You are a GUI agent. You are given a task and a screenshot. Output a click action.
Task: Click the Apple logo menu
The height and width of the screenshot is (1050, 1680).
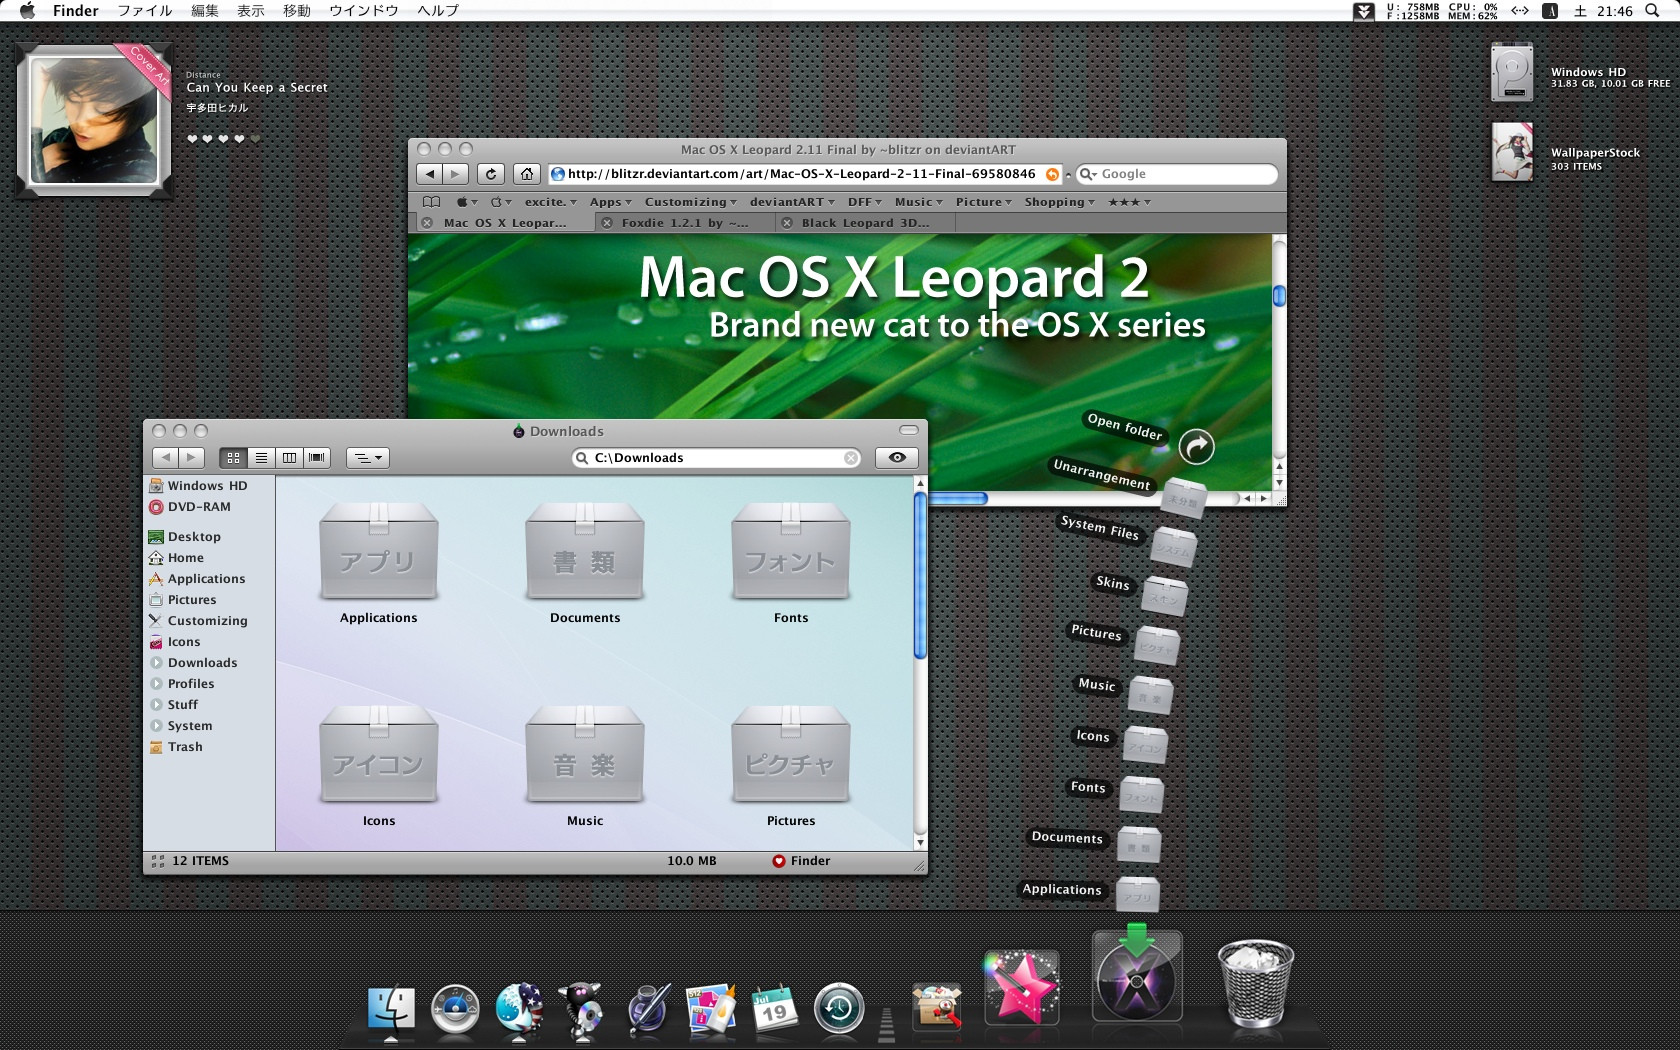(27, 10)
